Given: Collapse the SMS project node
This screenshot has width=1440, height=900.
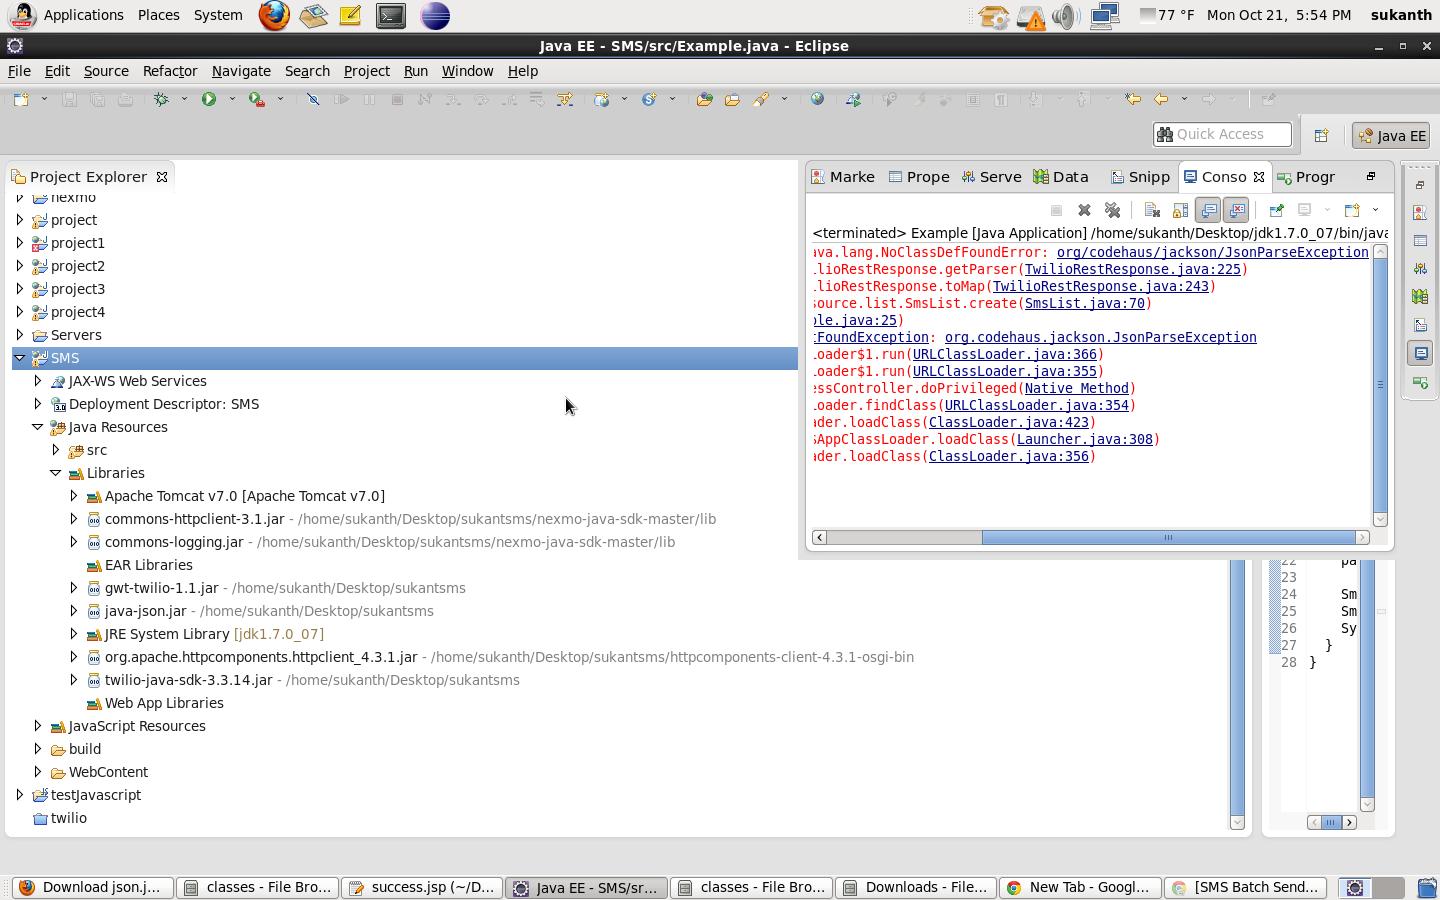Looking at the screenshot, I should click(x=20, y=358).
